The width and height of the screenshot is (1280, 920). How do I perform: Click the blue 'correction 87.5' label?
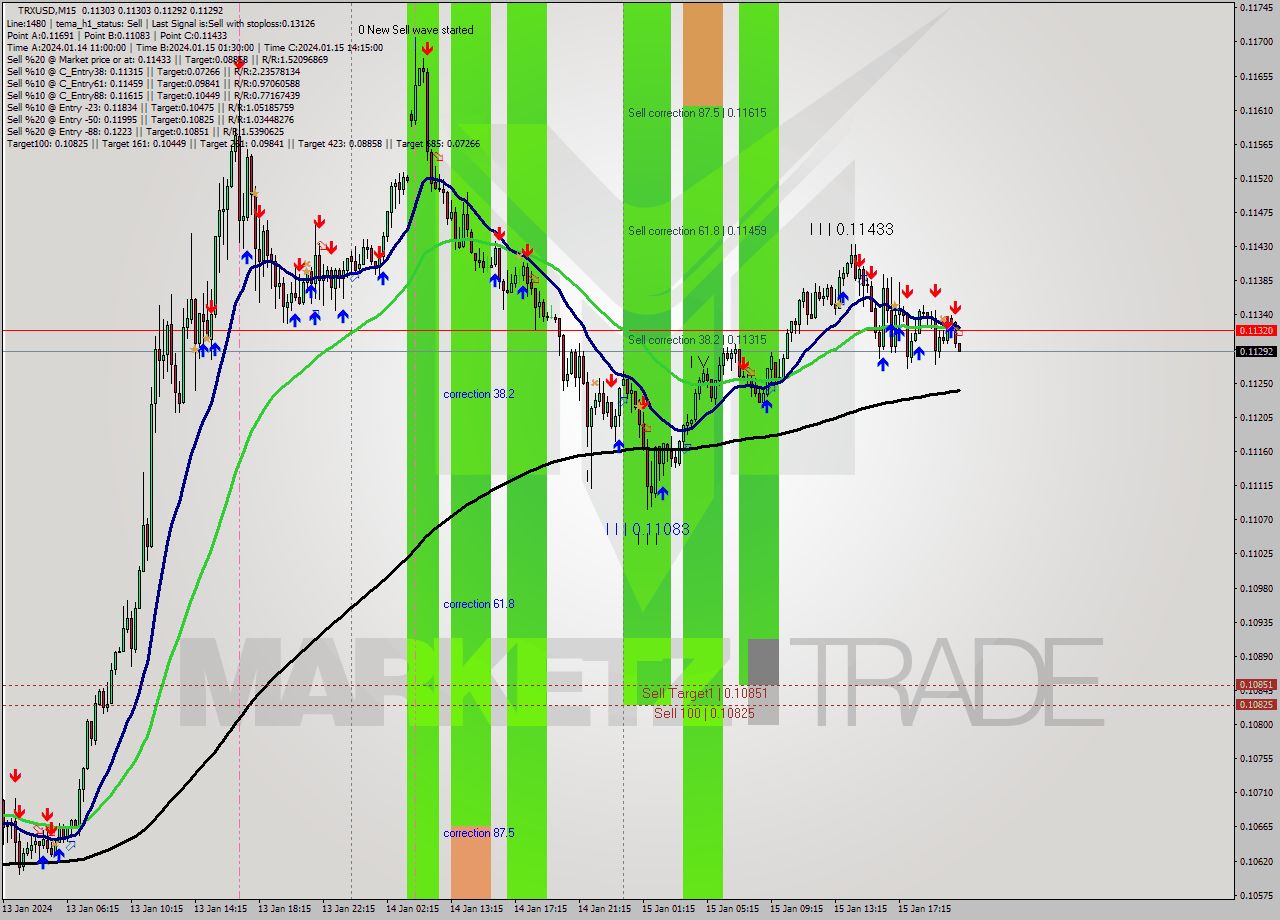pos(479,833)
